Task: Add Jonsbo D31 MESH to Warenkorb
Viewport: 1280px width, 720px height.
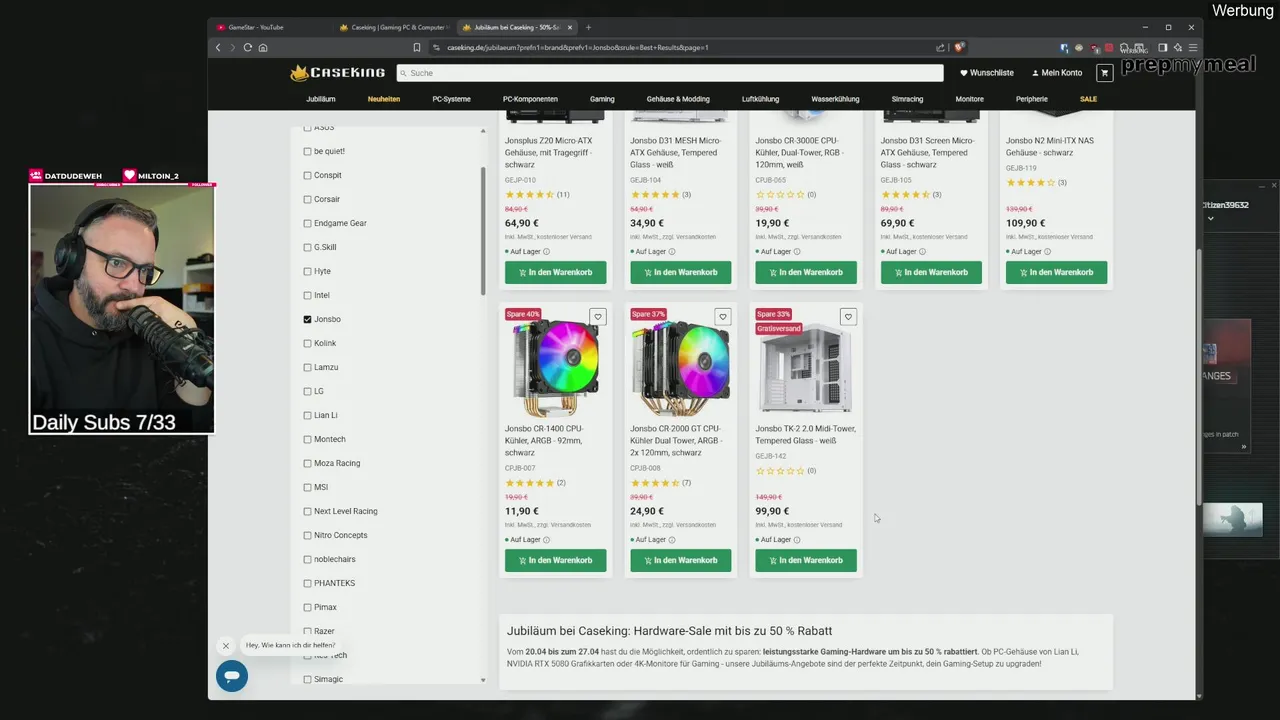Action: (x=681, y=272)
